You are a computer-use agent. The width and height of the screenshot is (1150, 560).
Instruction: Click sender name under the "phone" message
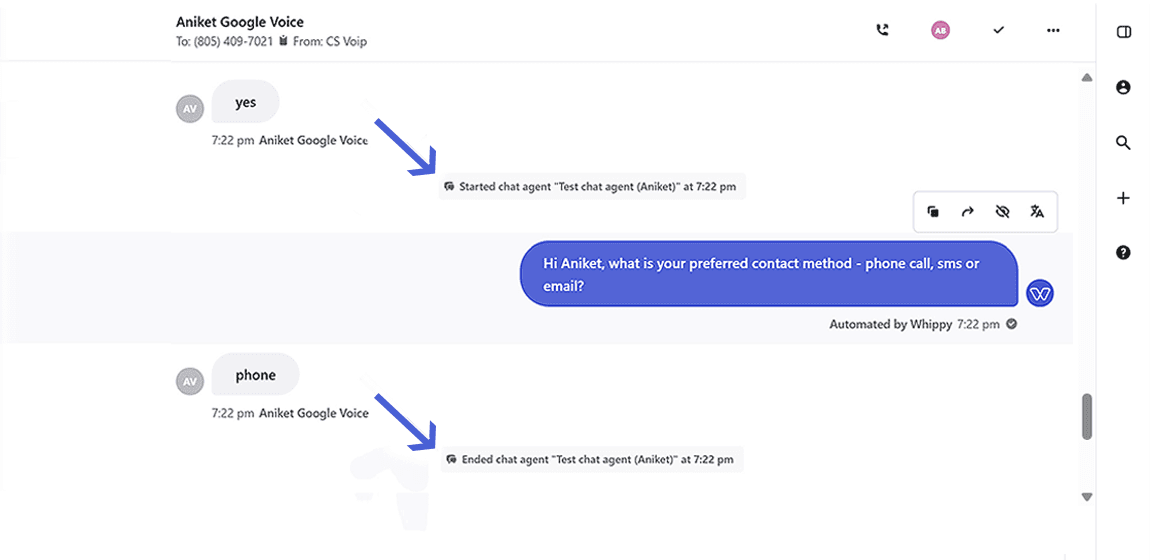pos(314,413)
